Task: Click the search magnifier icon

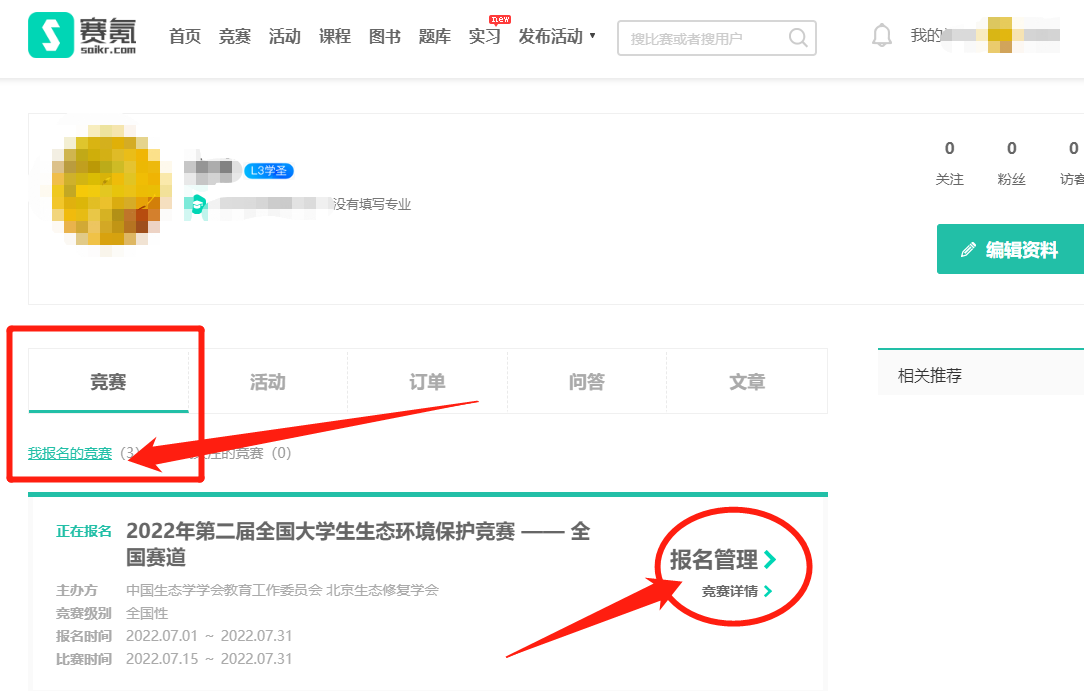Action: pyautogui.click(x=798, y=38)
